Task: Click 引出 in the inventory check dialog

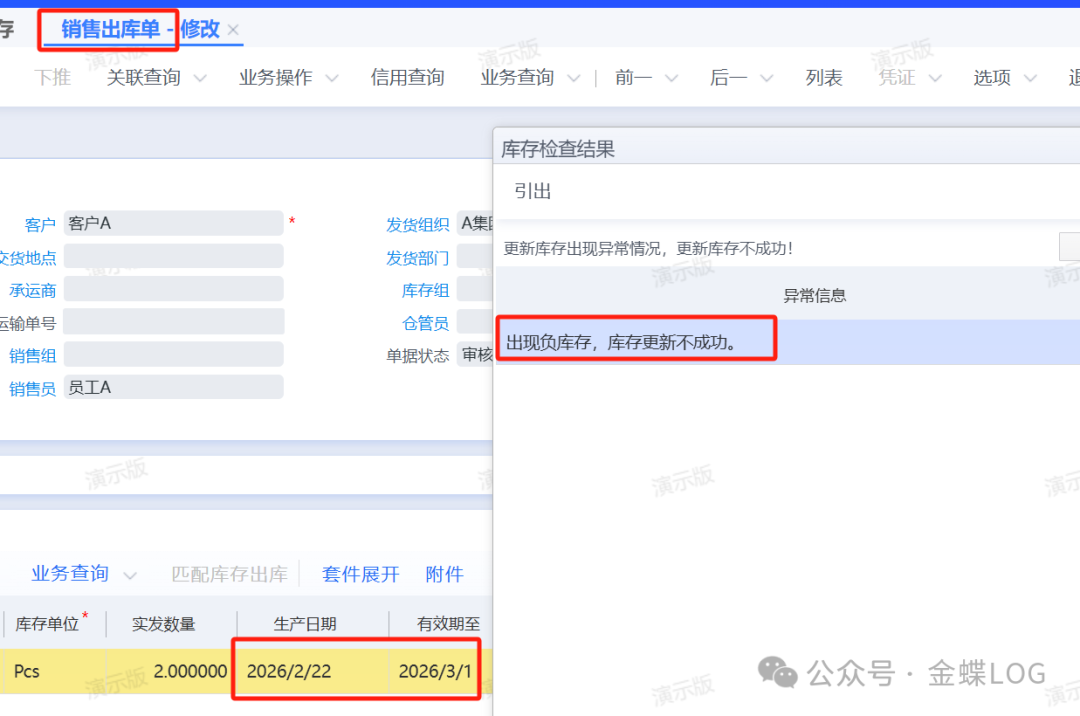Action: click(x=533, y=191)
